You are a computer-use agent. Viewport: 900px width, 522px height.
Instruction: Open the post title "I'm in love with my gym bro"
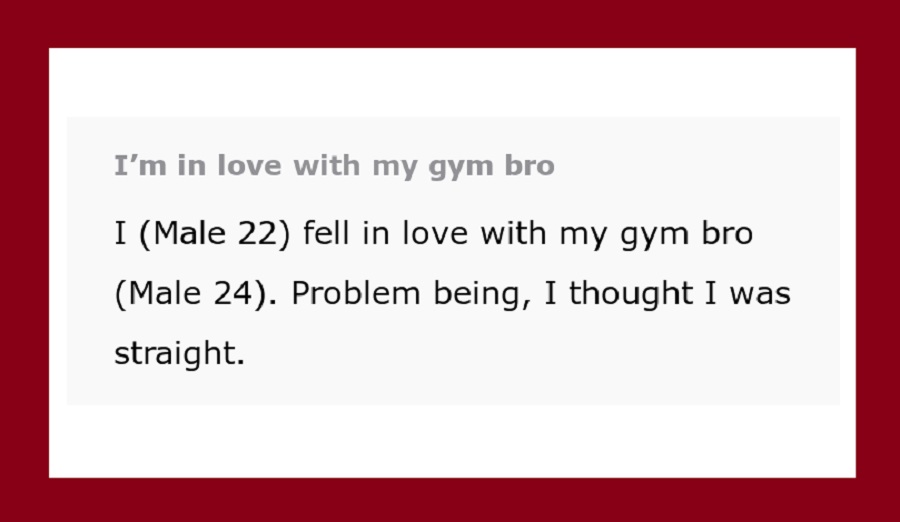tap(334, 167)
